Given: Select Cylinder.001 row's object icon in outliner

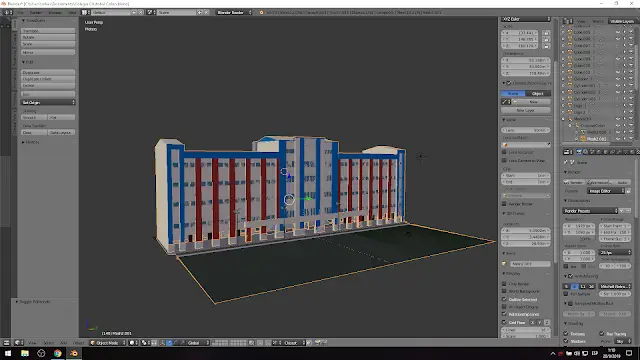Looking at the screenshot, I should [x=570, y=86].
